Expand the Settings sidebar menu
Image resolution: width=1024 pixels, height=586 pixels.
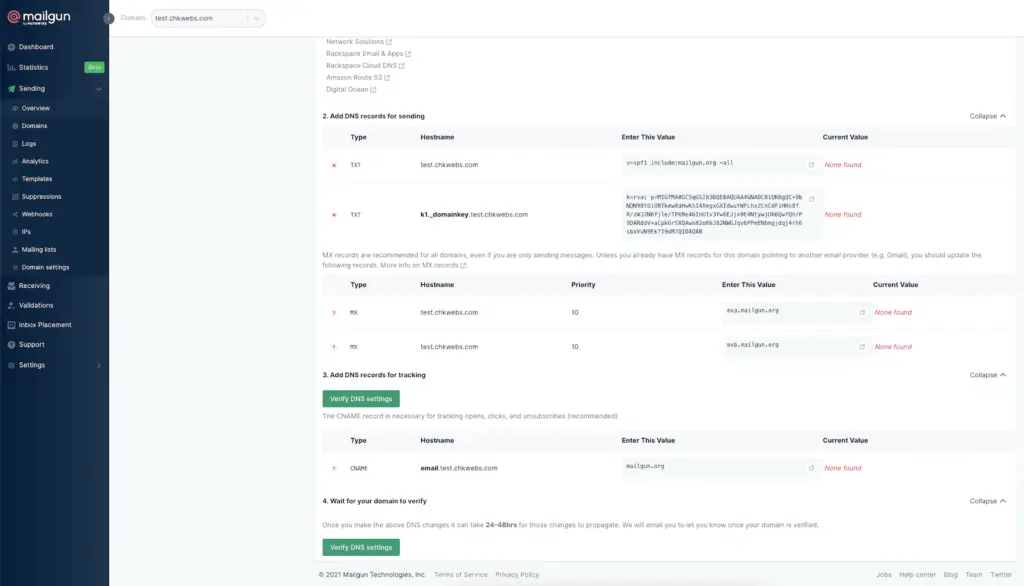tap(98, 365)
